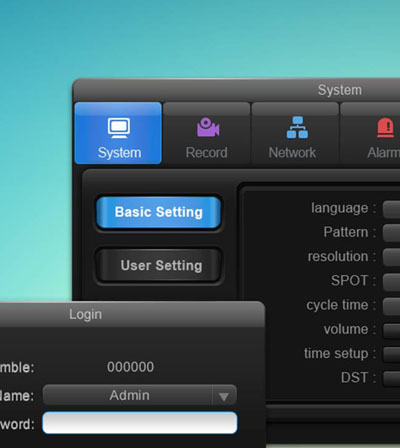Open the cycle time setting control
The width and height of the screenshot is (400, 448).
tap(392, 306)
